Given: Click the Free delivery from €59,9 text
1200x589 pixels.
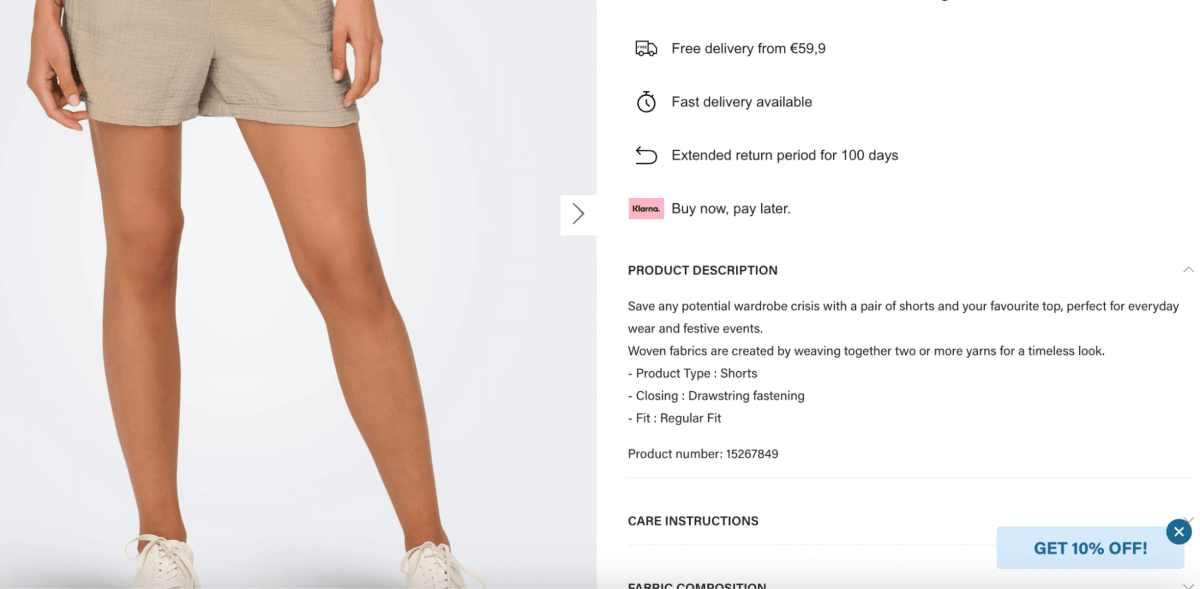Looking at the screenshot, I should (748, 48).
